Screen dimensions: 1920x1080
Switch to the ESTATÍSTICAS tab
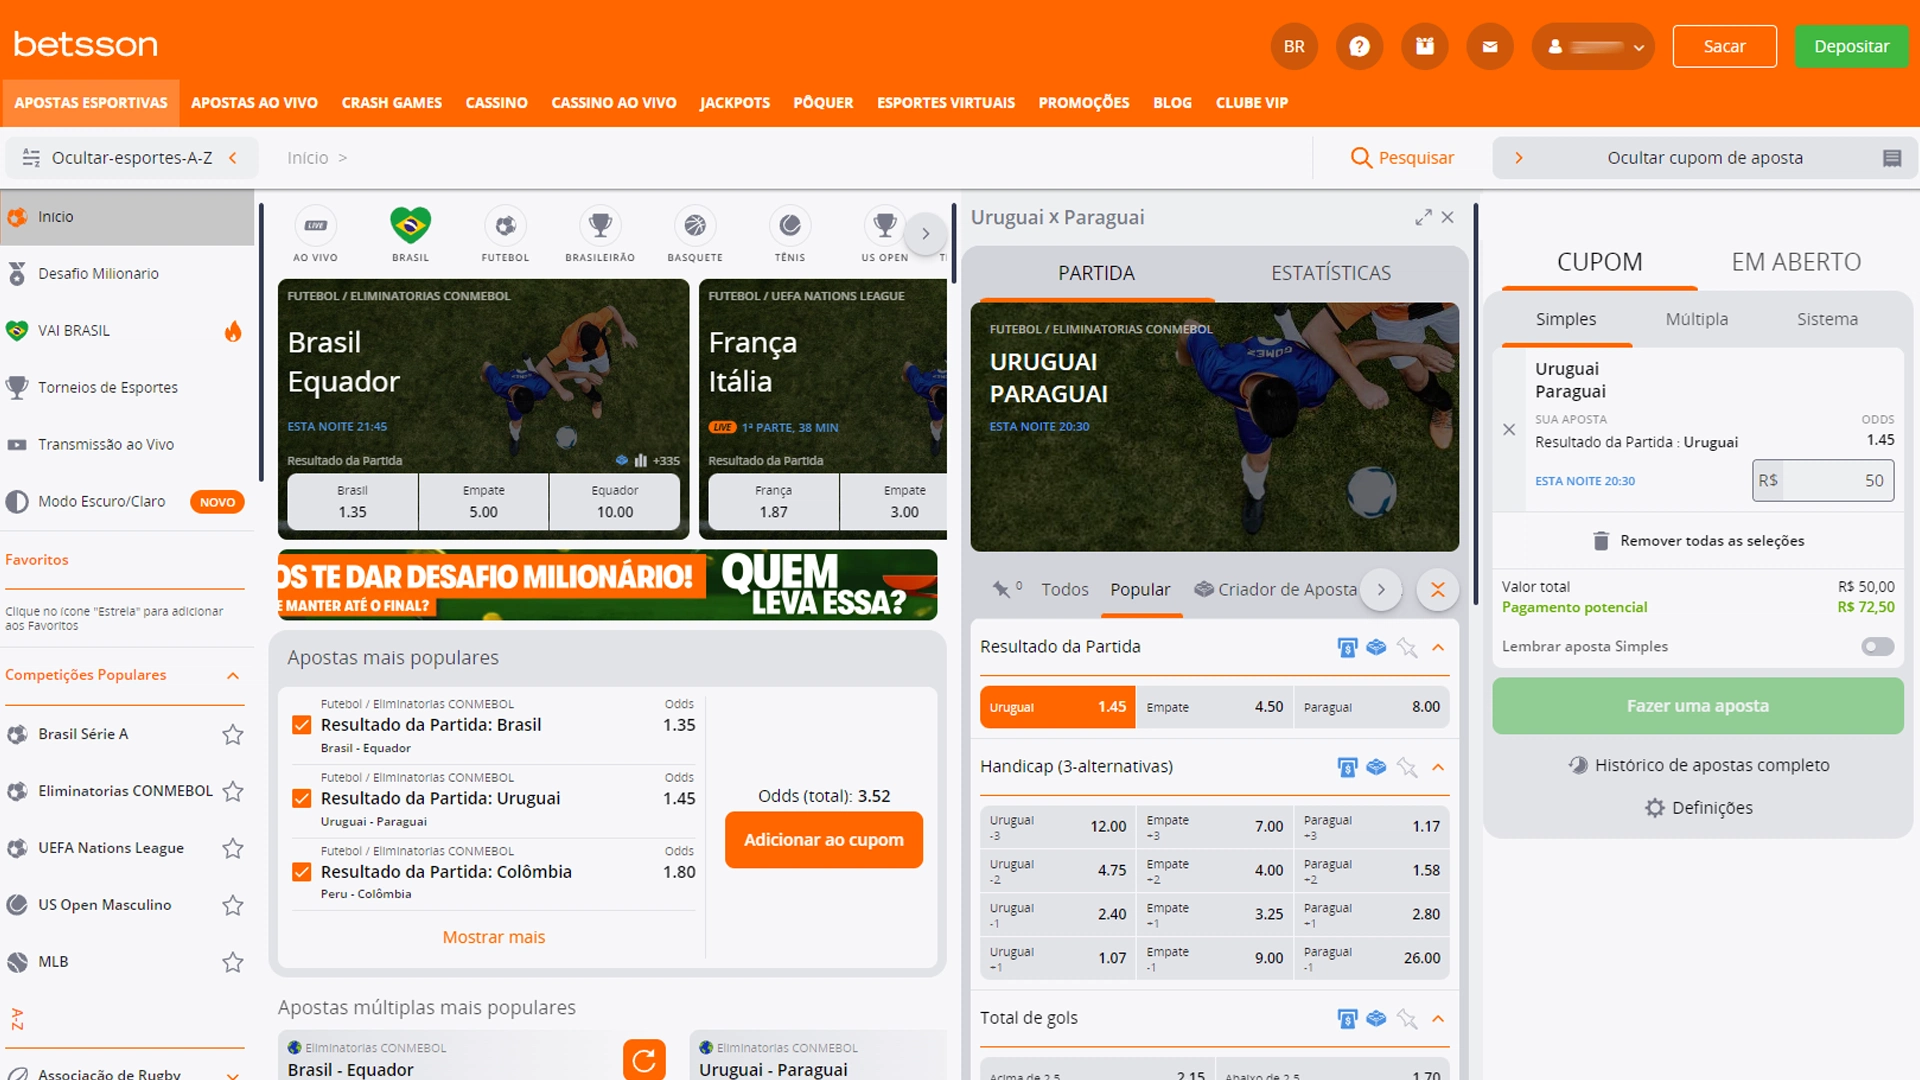(x=1331, y=272)
